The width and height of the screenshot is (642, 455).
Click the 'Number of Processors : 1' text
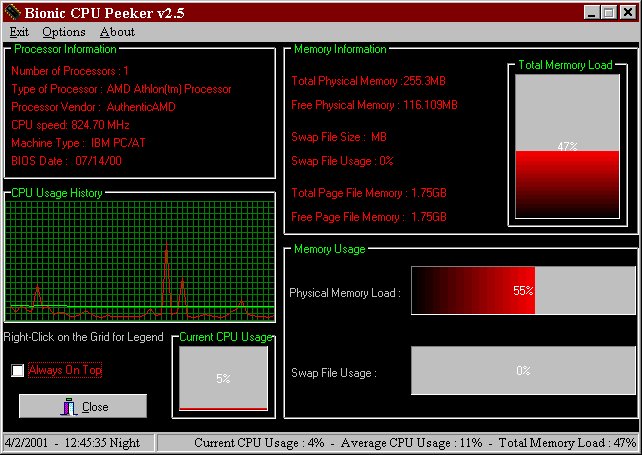click(70, 71)
